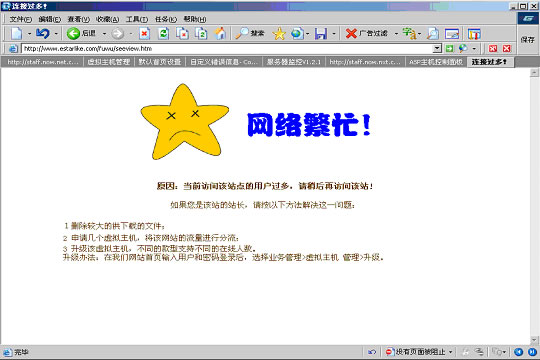Click the new blank page toolbar icon
Viewport: 540px width, 360px height.
pyautogui.click(x=16, y=33)
